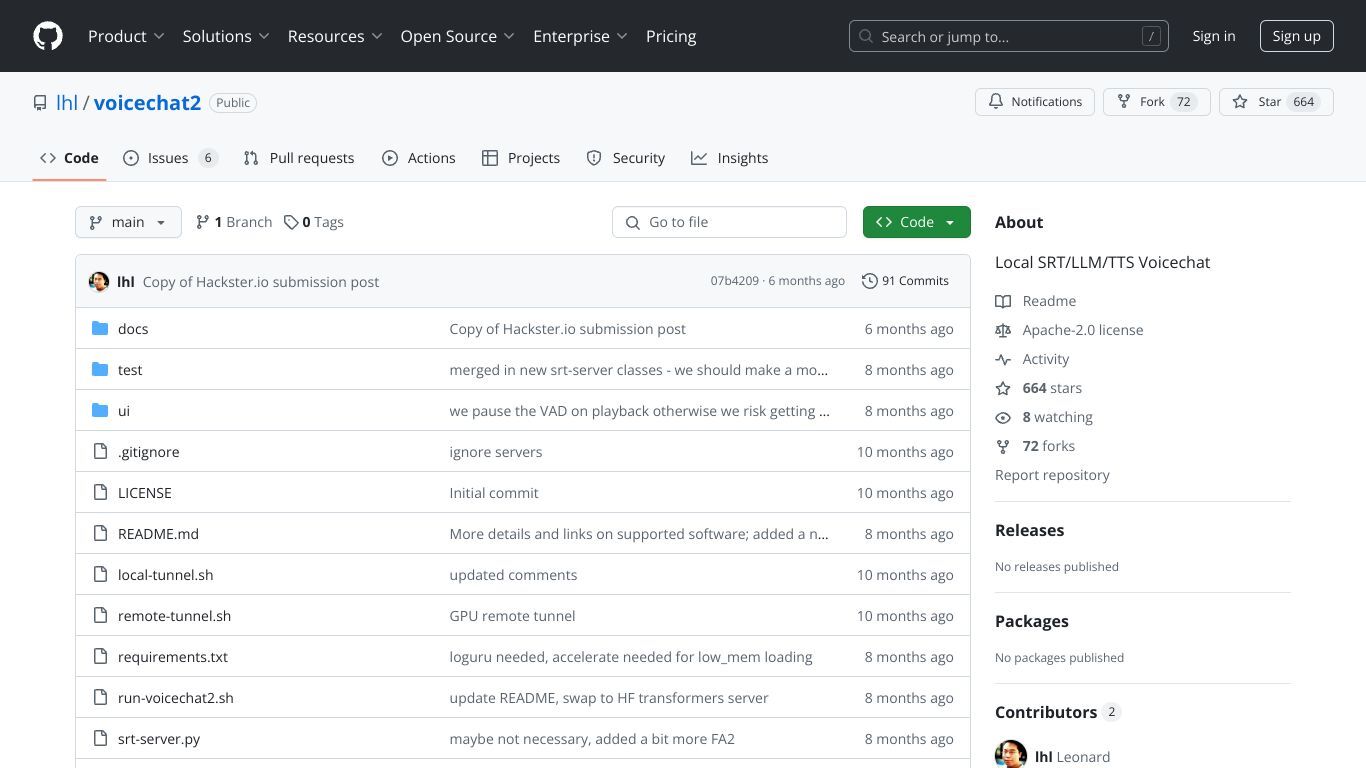Click the docs folder icon

coord(100,328)
